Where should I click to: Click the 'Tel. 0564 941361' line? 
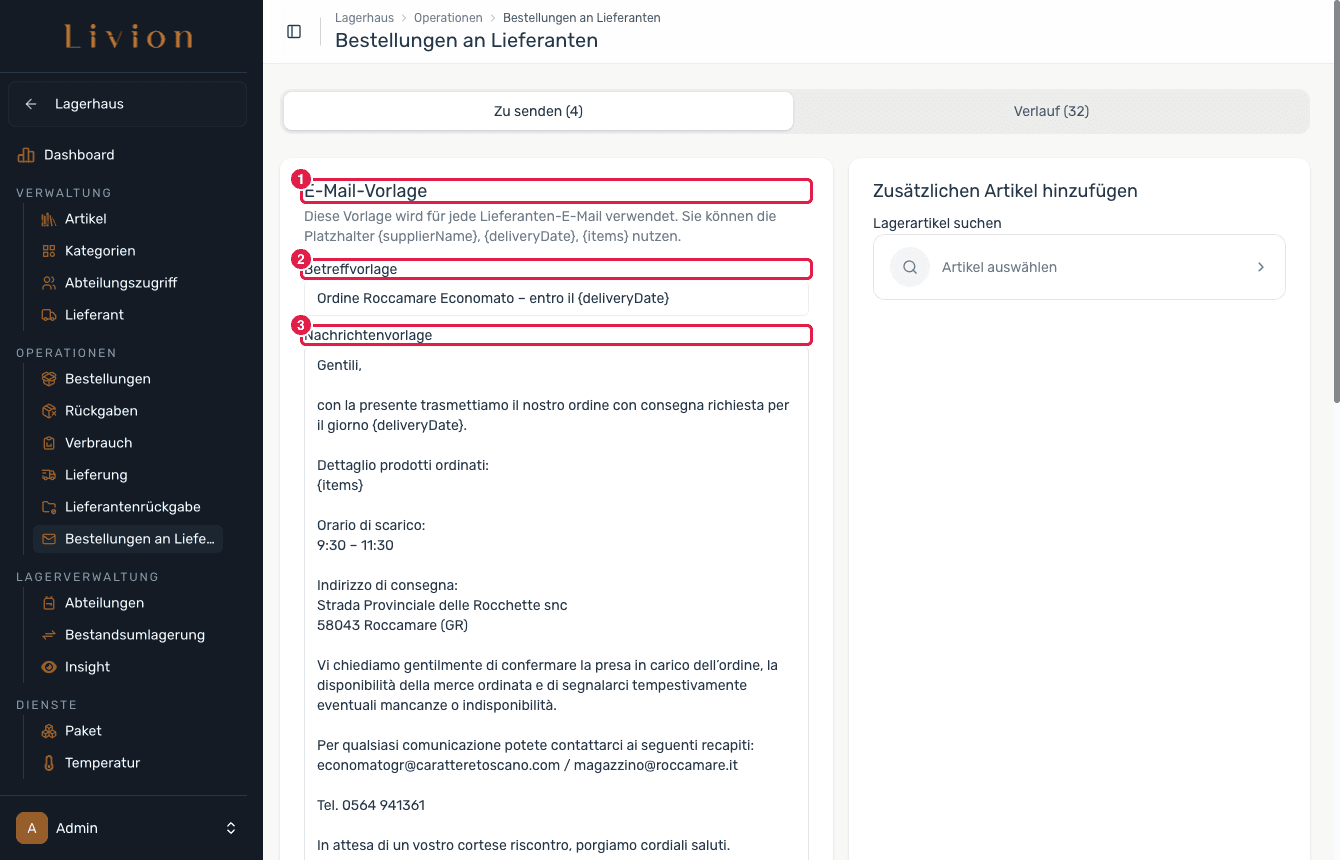[371, 805]
